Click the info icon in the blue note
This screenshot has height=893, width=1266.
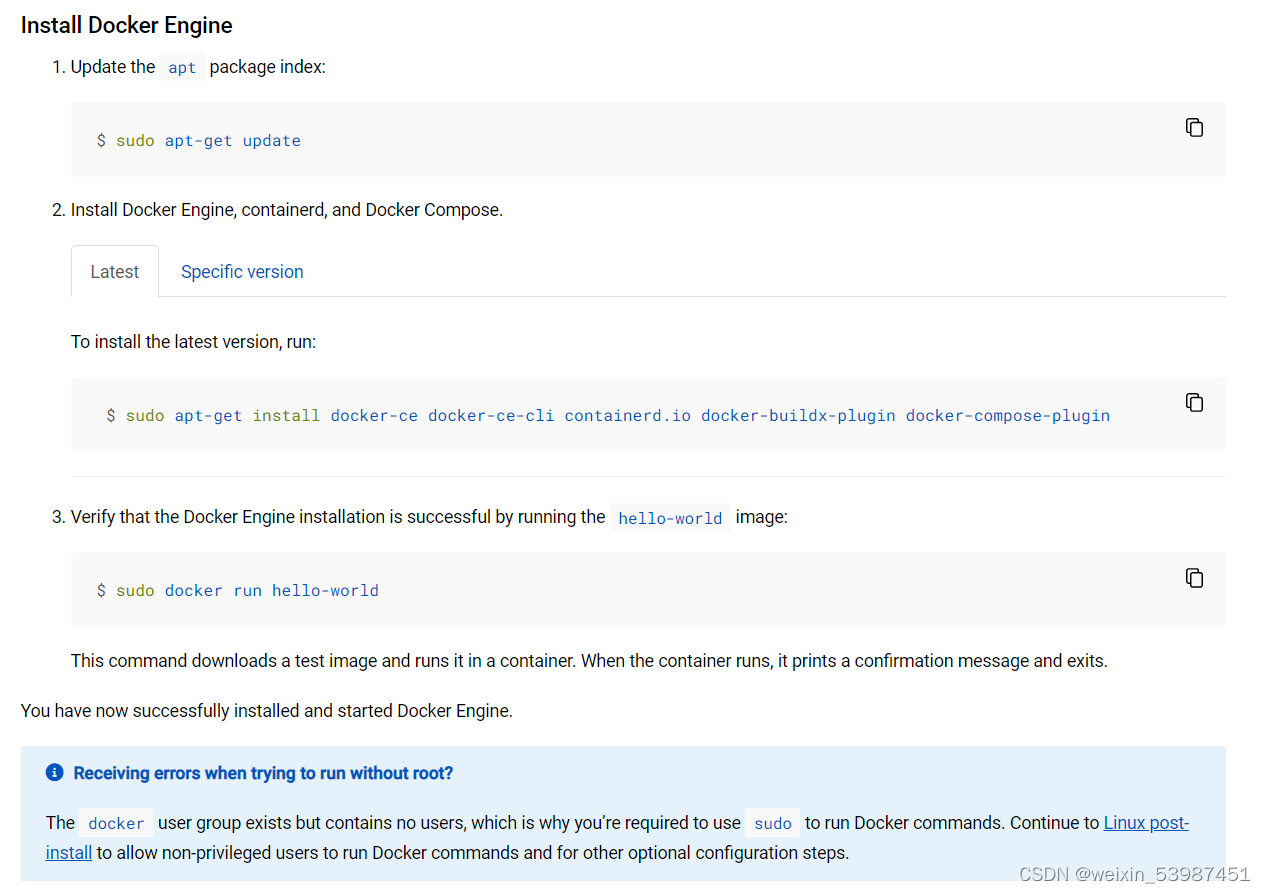click(x=54, y=772)
